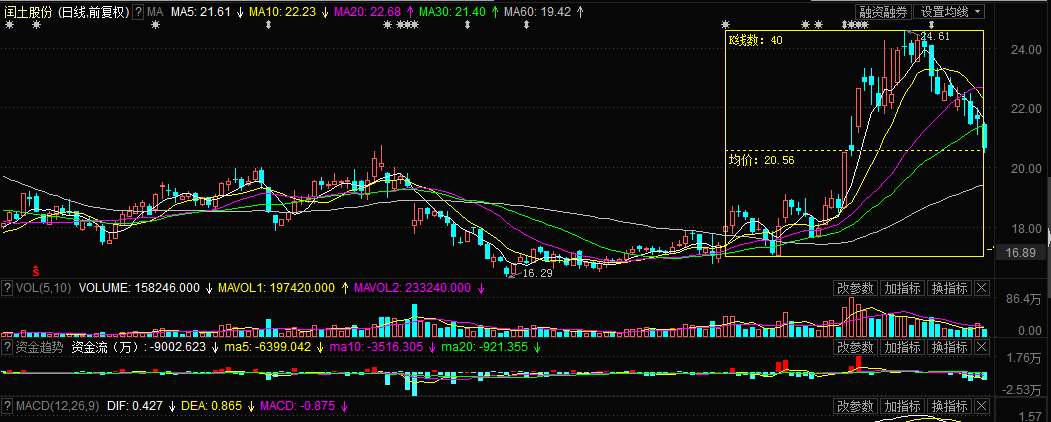Click the K线数: 40 label
This screenshot has width=1051, height=422.
point(755,40)
